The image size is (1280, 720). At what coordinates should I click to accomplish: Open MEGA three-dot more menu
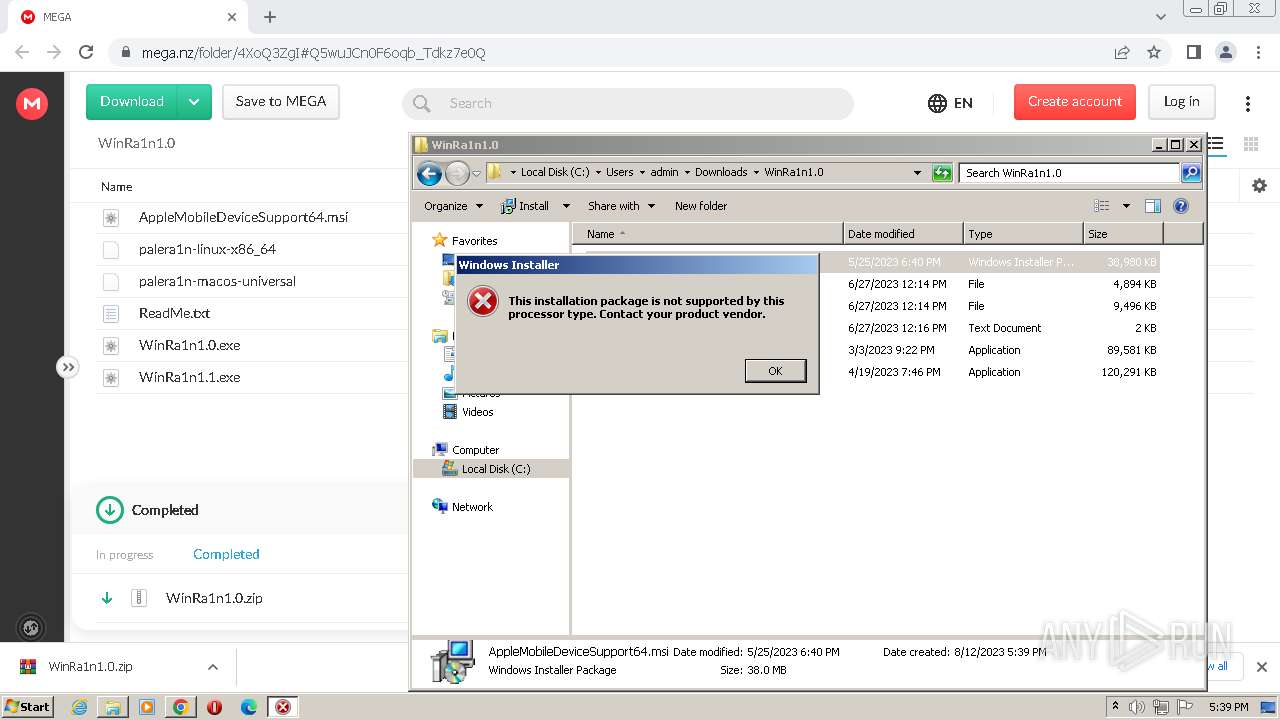[1248, 103]
